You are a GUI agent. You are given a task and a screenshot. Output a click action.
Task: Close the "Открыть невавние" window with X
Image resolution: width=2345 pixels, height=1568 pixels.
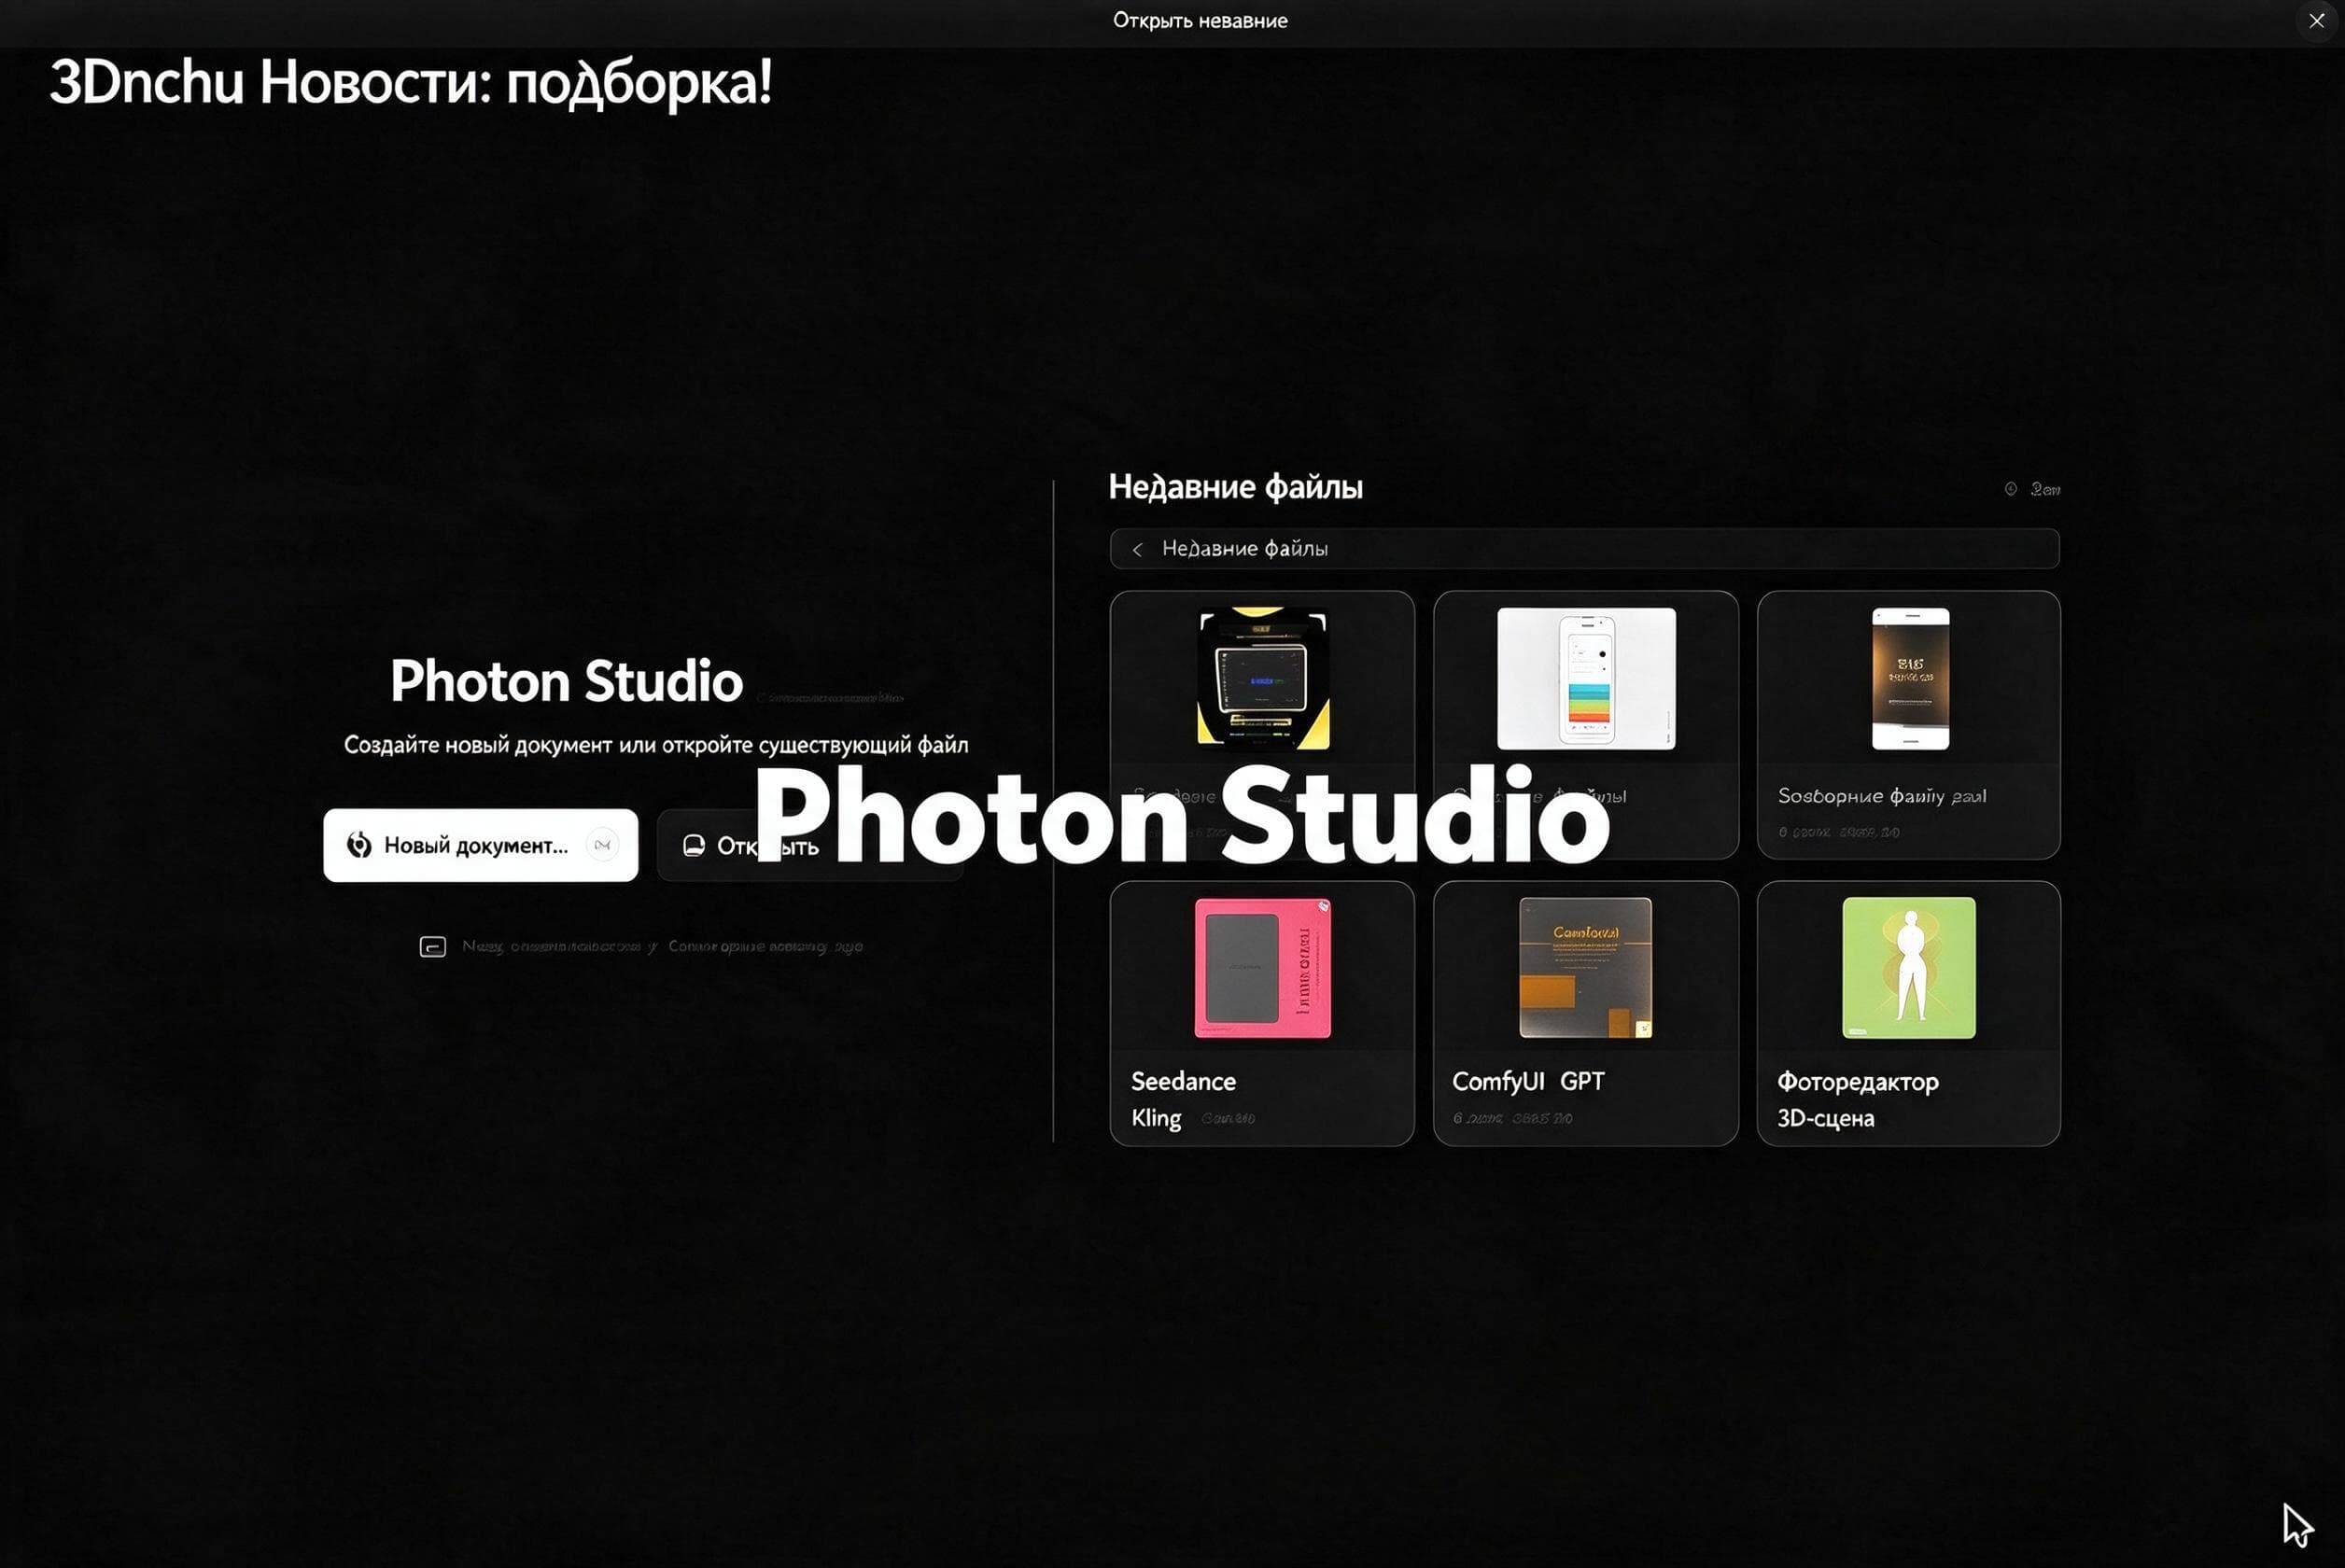[x=2316, y=20]
